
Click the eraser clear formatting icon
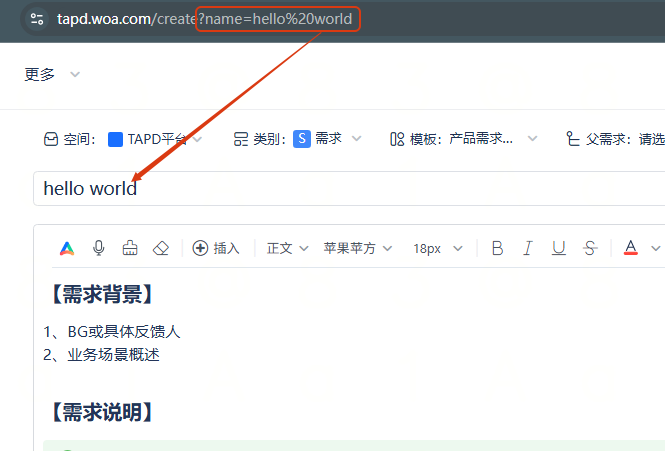tap(161, 248)
